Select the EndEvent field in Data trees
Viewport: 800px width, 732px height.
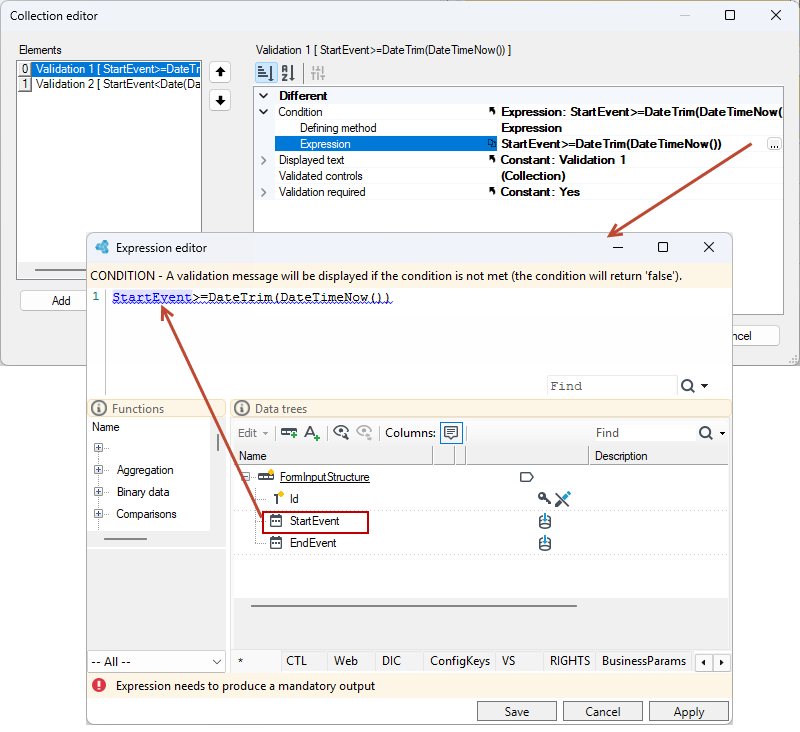pos(313,543)
